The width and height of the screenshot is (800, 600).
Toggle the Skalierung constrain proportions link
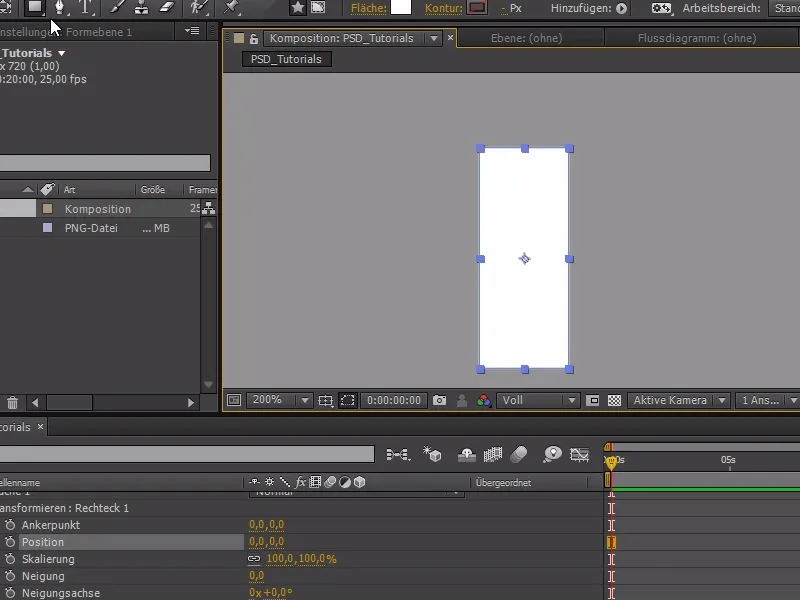[254, 559]
